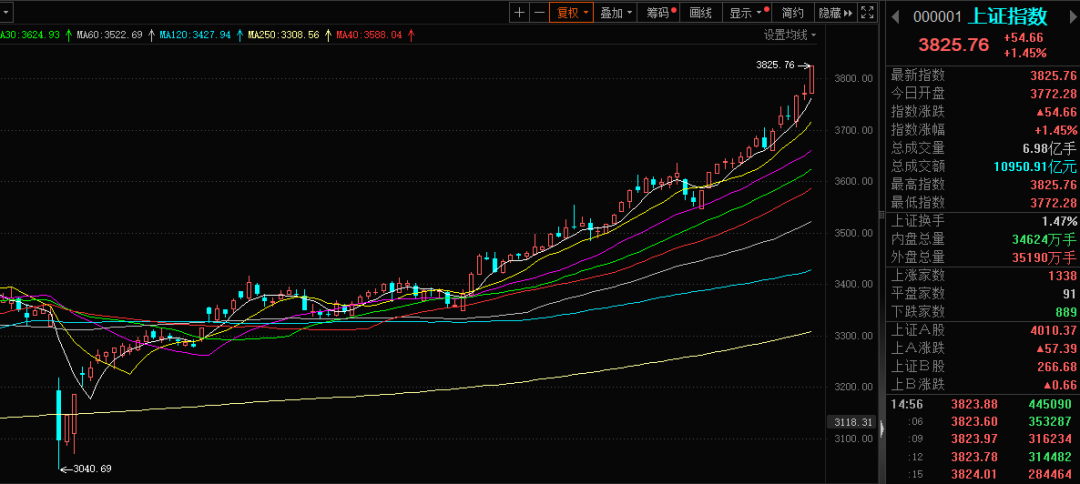
Task: Click the panel splitter handle beside tick list
Action: (882, 430)
